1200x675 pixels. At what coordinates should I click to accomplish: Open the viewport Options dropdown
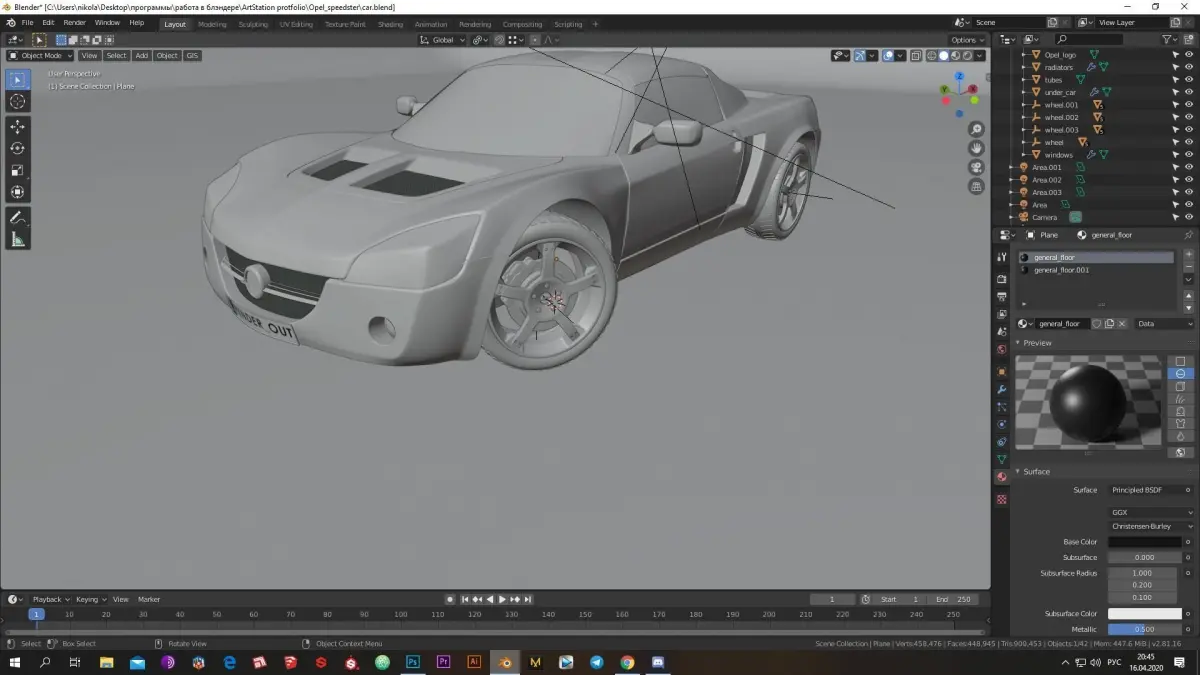pyautogui.click(x=967, y=40)
